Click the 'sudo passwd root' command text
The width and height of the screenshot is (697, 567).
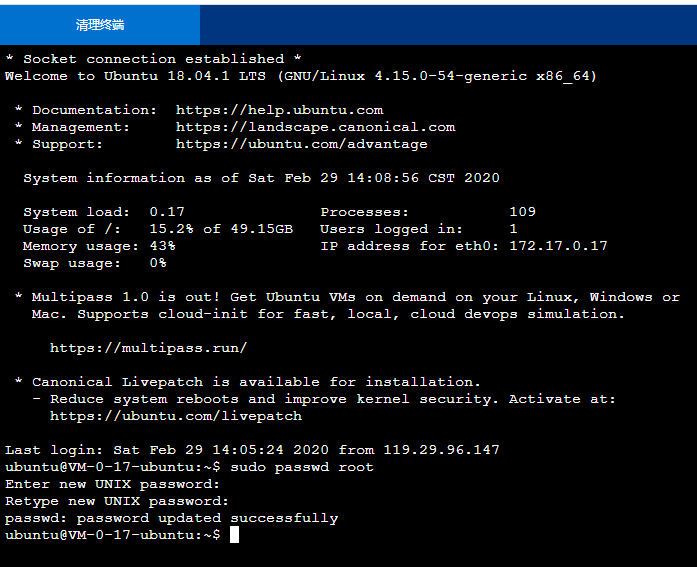[301, 467]
